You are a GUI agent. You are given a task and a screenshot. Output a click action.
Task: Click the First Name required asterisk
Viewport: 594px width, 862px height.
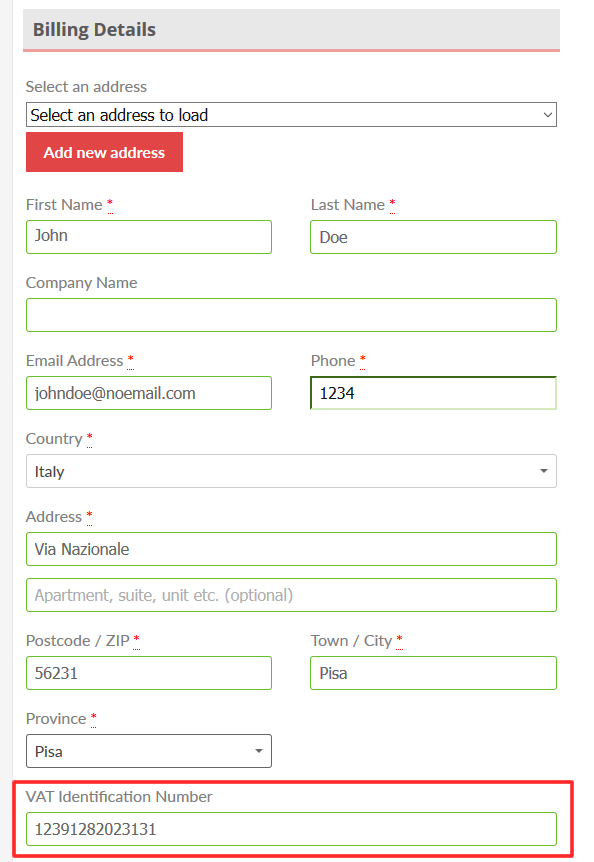(x=110, y=205)
